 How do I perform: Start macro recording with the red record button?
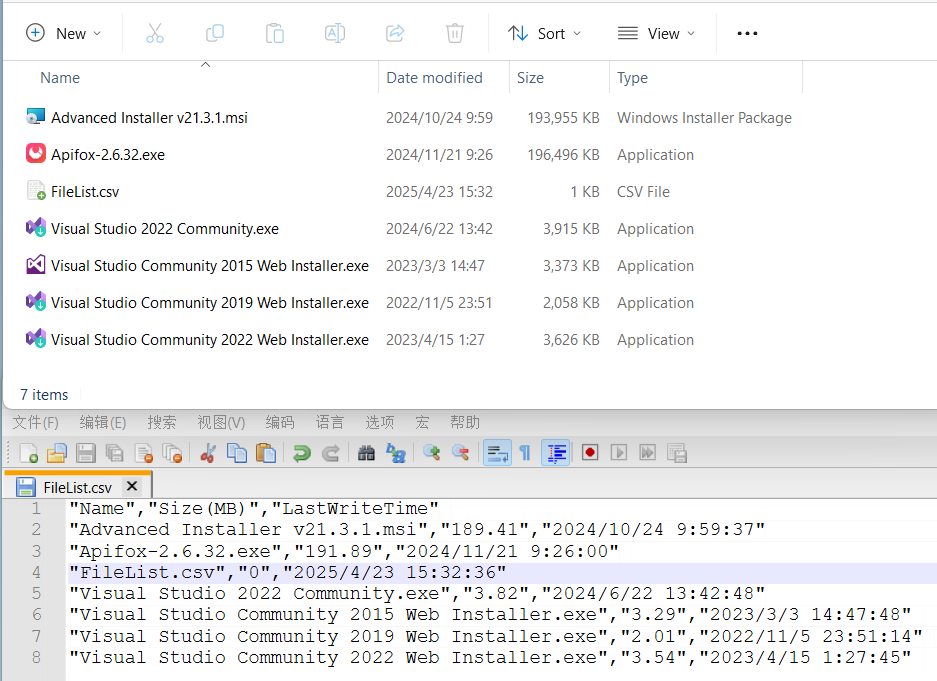590,453
